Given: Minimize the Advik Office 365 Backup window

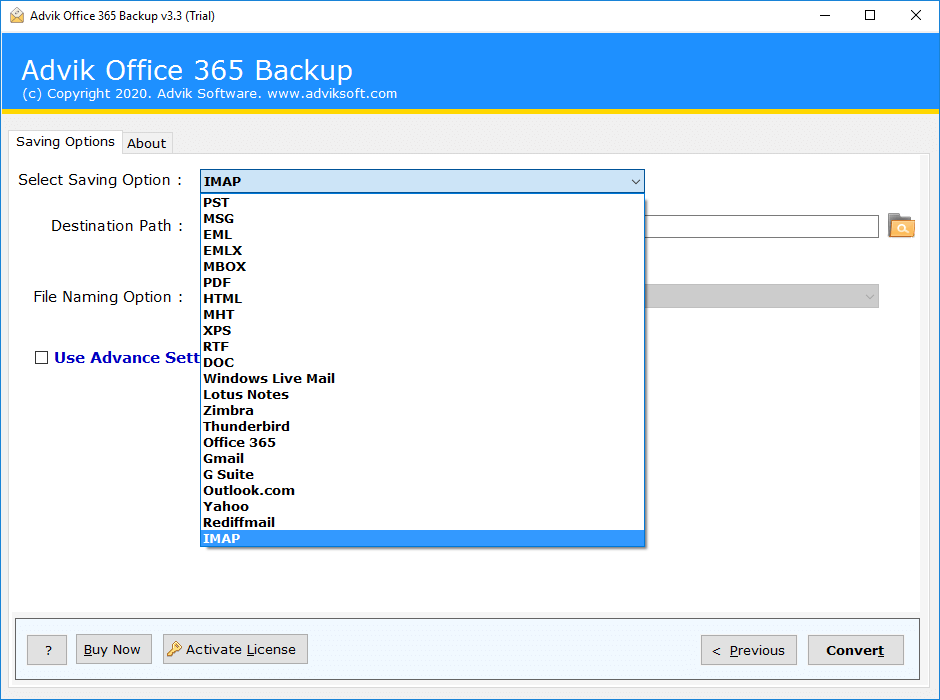Looking at the screenshot, I should 825,16.
